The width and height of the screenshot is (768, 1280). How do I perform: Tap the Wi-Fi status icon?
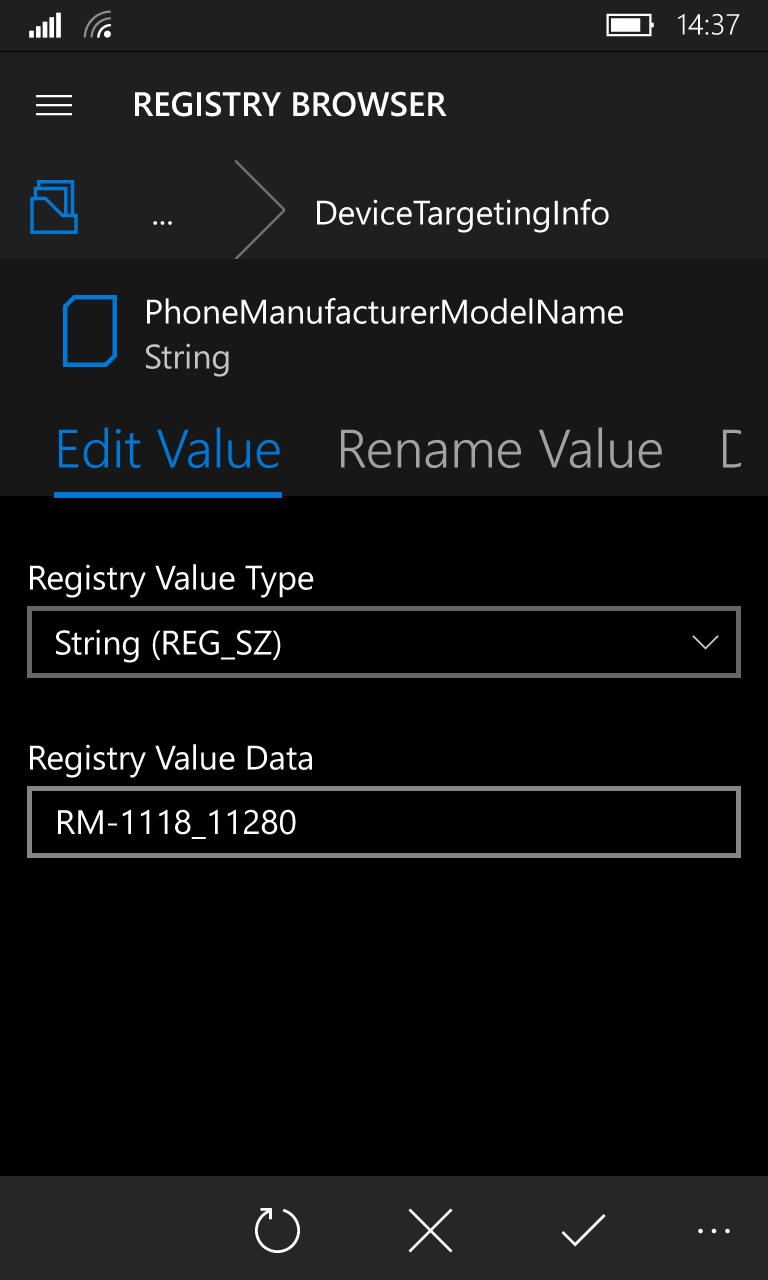click(x=98, y=25)
